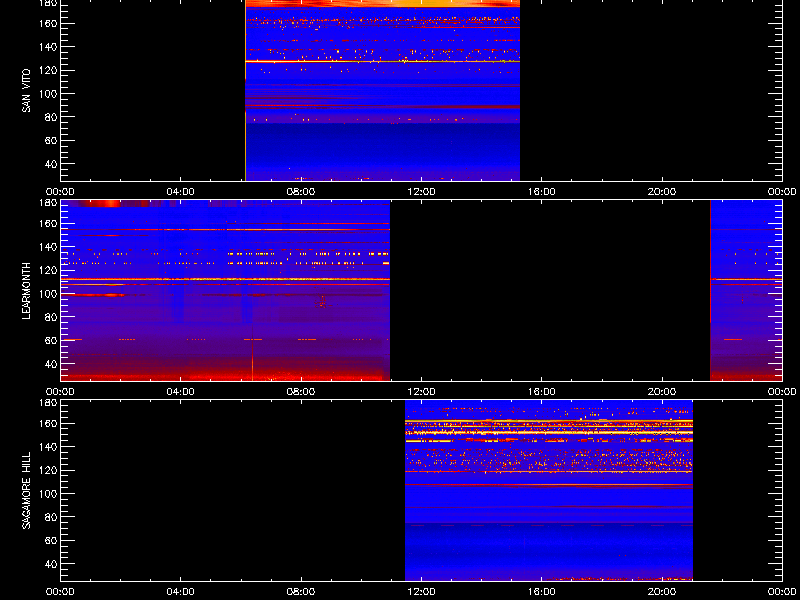
Task: Click the 80 label on Sagamore Hill axis
Action: click(51, 517)
